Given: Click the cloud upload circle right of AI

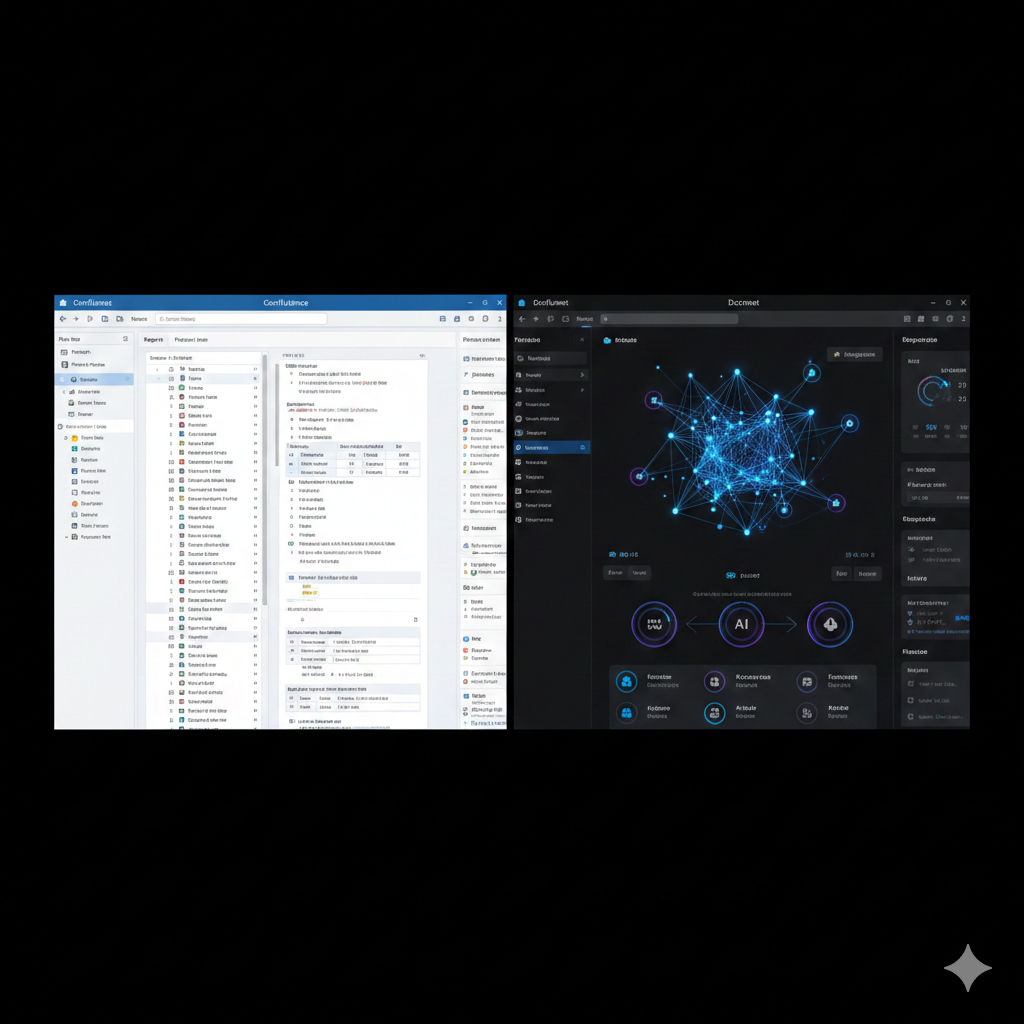Looking at the screenshot, I should click(829, 623).
